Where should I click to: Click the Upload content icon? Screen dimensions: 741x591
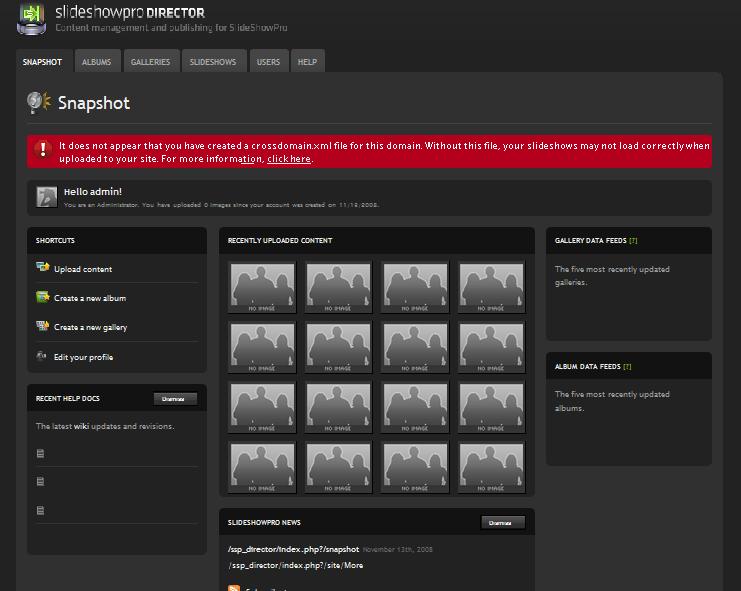click(43, 267)
